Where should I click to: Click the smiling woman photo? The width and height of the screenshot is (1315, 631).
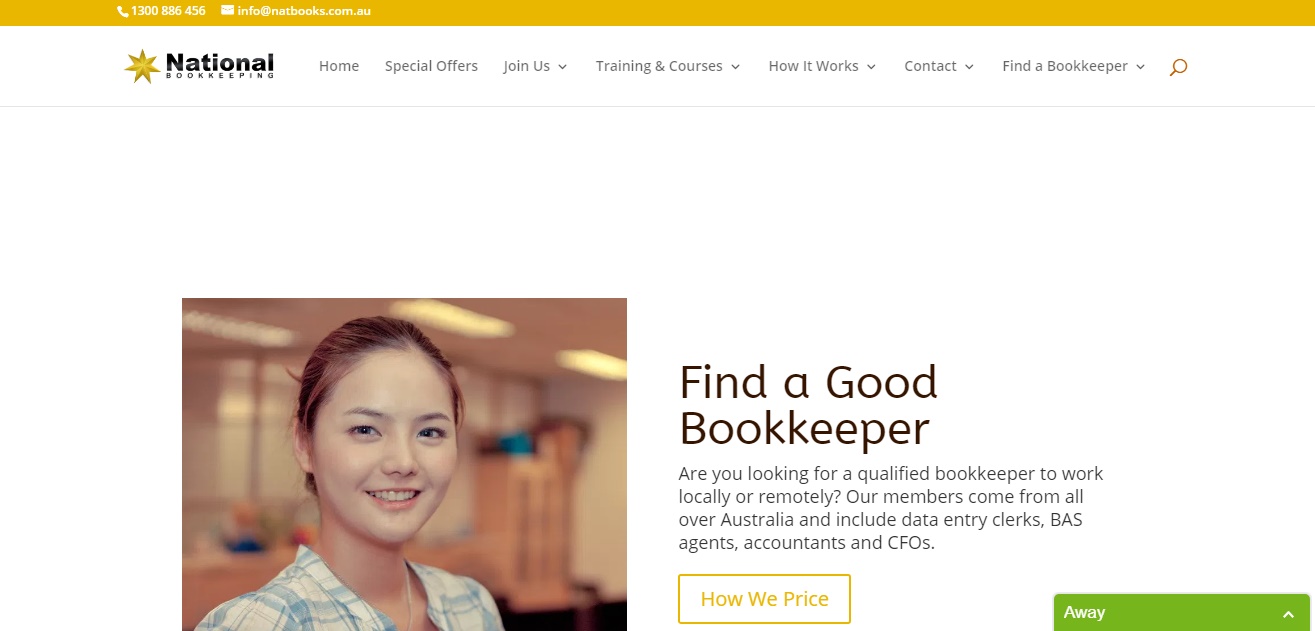(x=404, y=464)
